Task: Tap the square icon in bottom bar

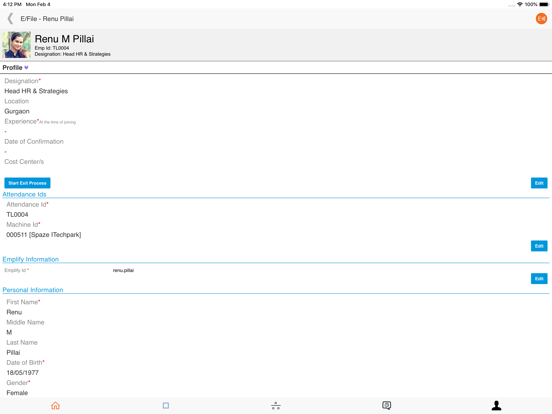Action: click(x=166, y=406)
